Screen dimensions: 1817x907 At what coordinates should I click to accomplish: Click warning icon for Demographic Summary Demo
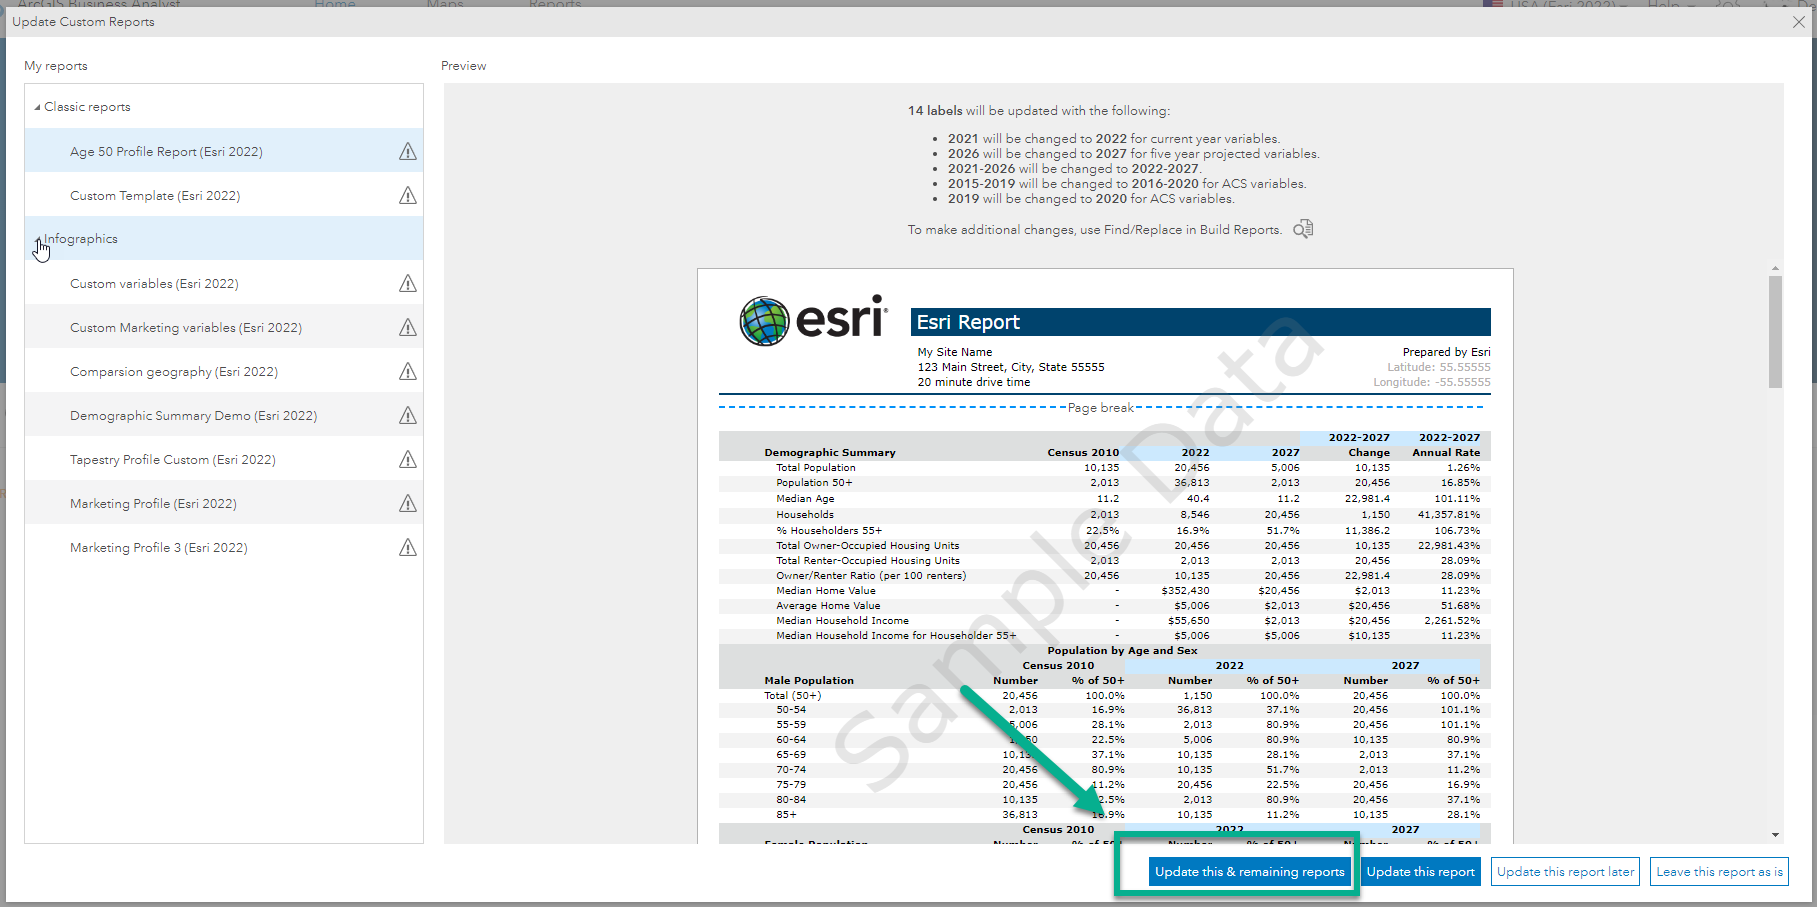[408, 416]
